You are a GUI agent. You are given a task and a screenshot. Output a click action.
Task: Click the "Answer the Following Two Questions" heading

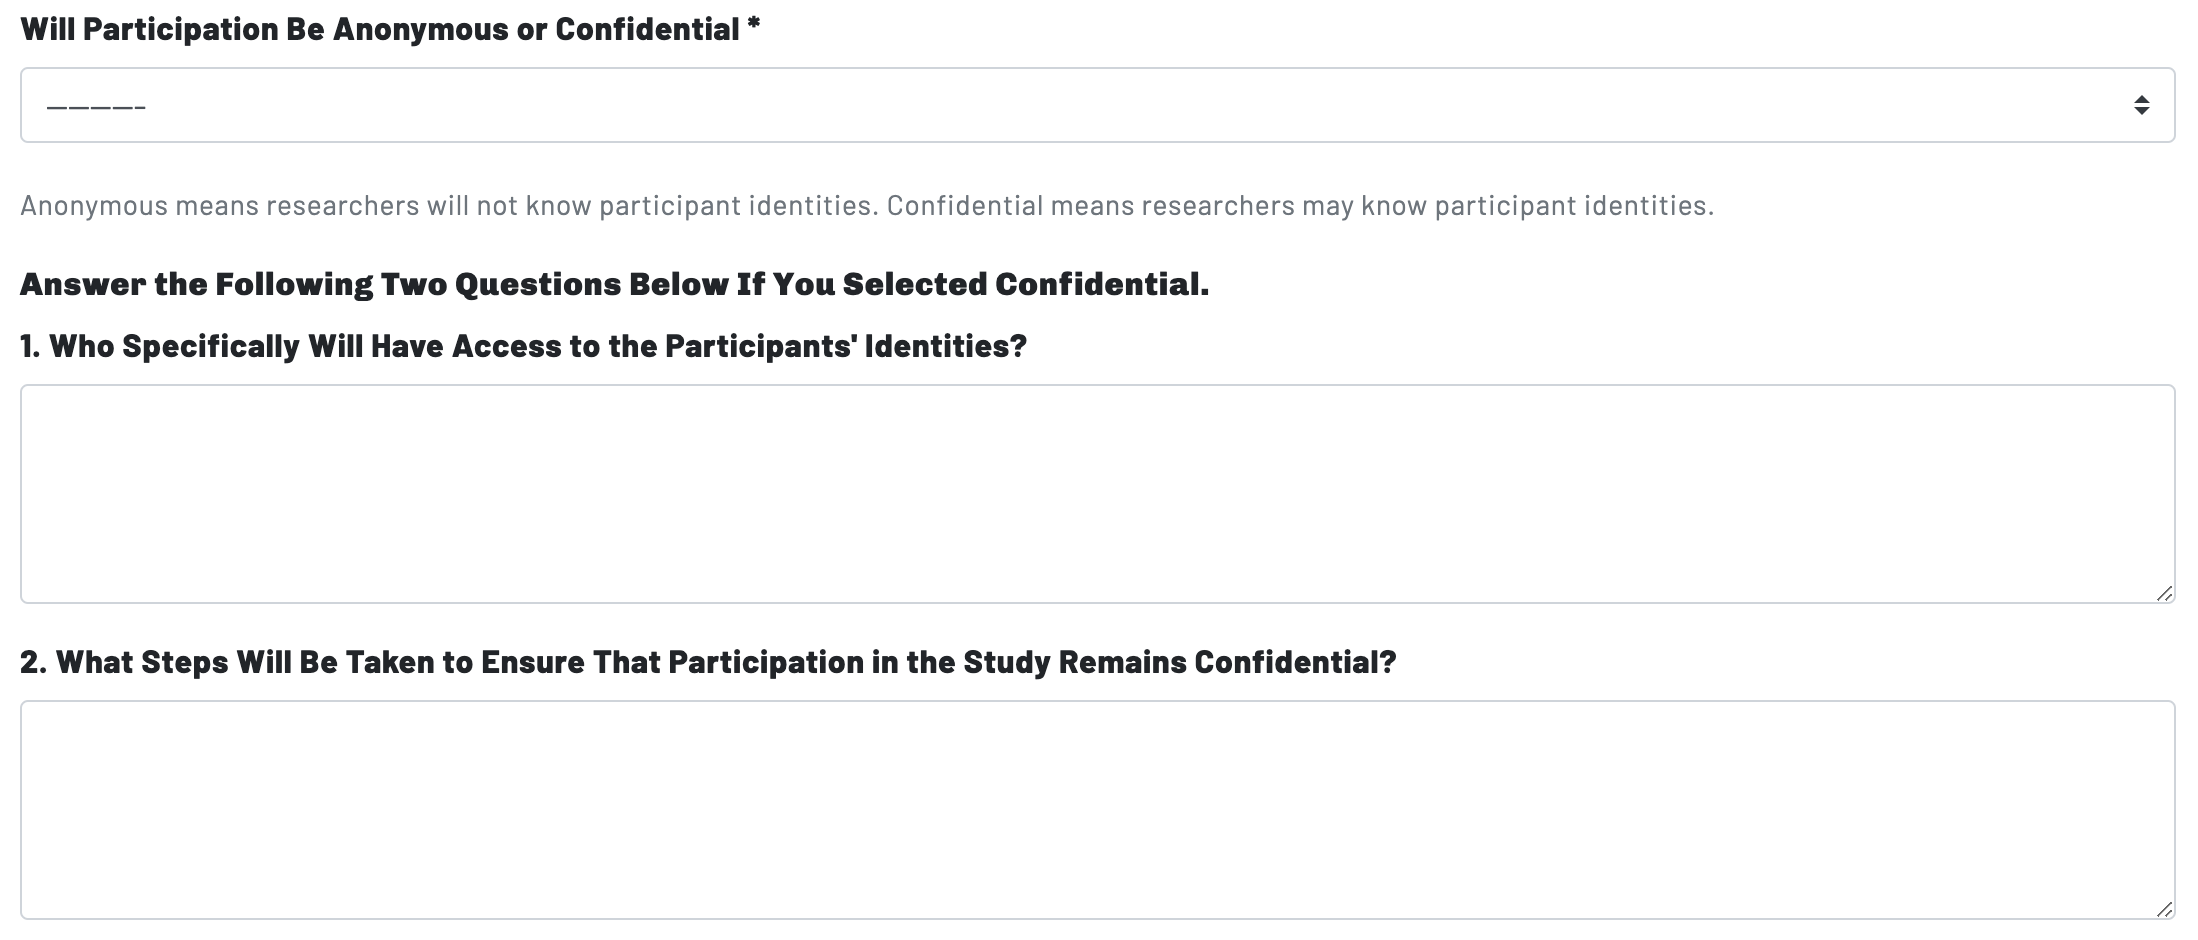point(614,285)
